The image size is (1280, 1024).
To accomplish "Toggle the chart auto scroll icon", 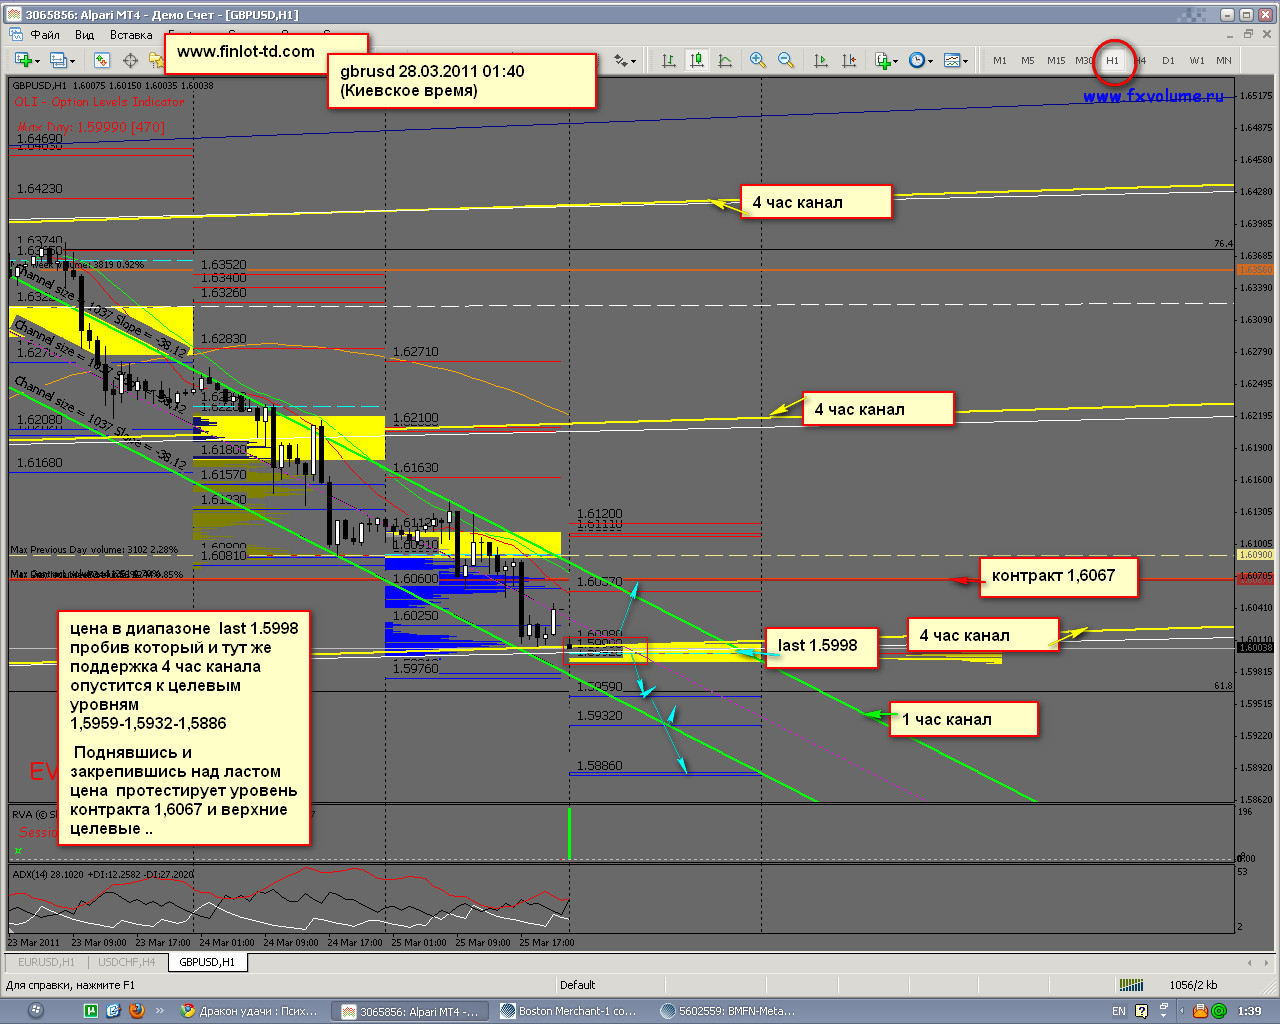I will click(x=821, y=60).
